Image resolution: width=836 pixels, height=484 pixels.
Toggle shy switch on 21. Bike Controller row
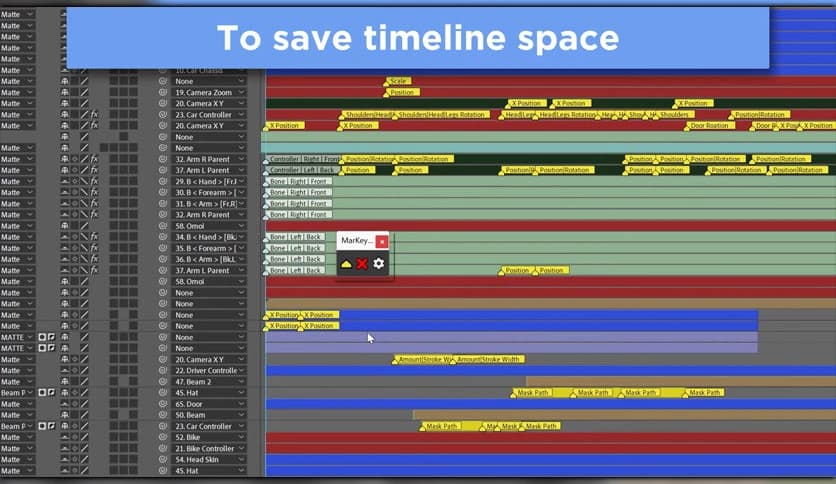tap(65, 448)
